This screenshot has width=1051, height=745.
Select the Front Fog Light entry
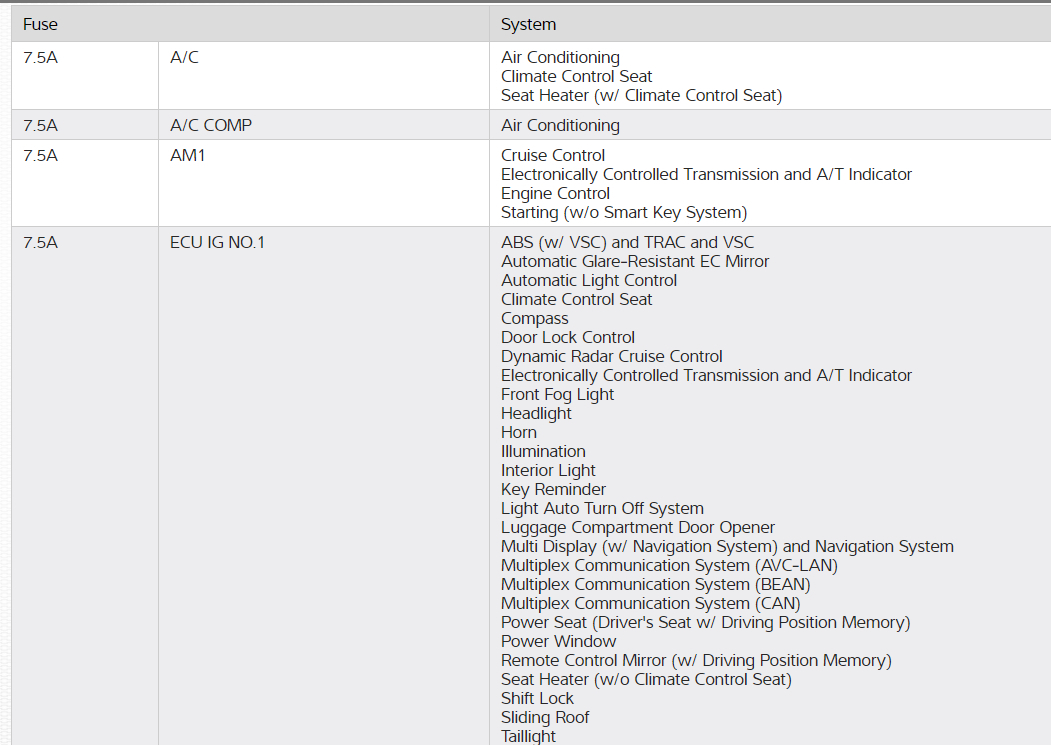(x=557, y=394)
